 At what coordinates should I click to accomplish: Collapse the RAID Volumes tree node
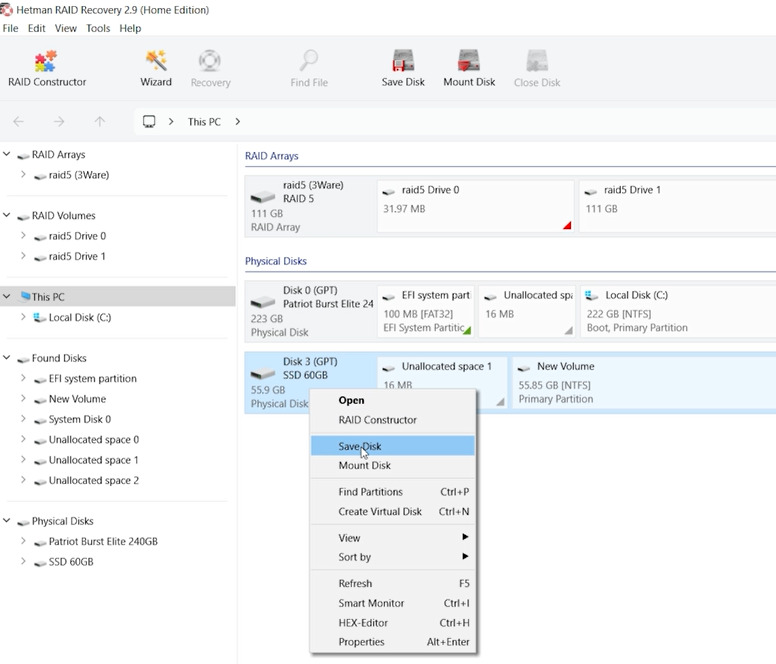[x=7, y=215]
